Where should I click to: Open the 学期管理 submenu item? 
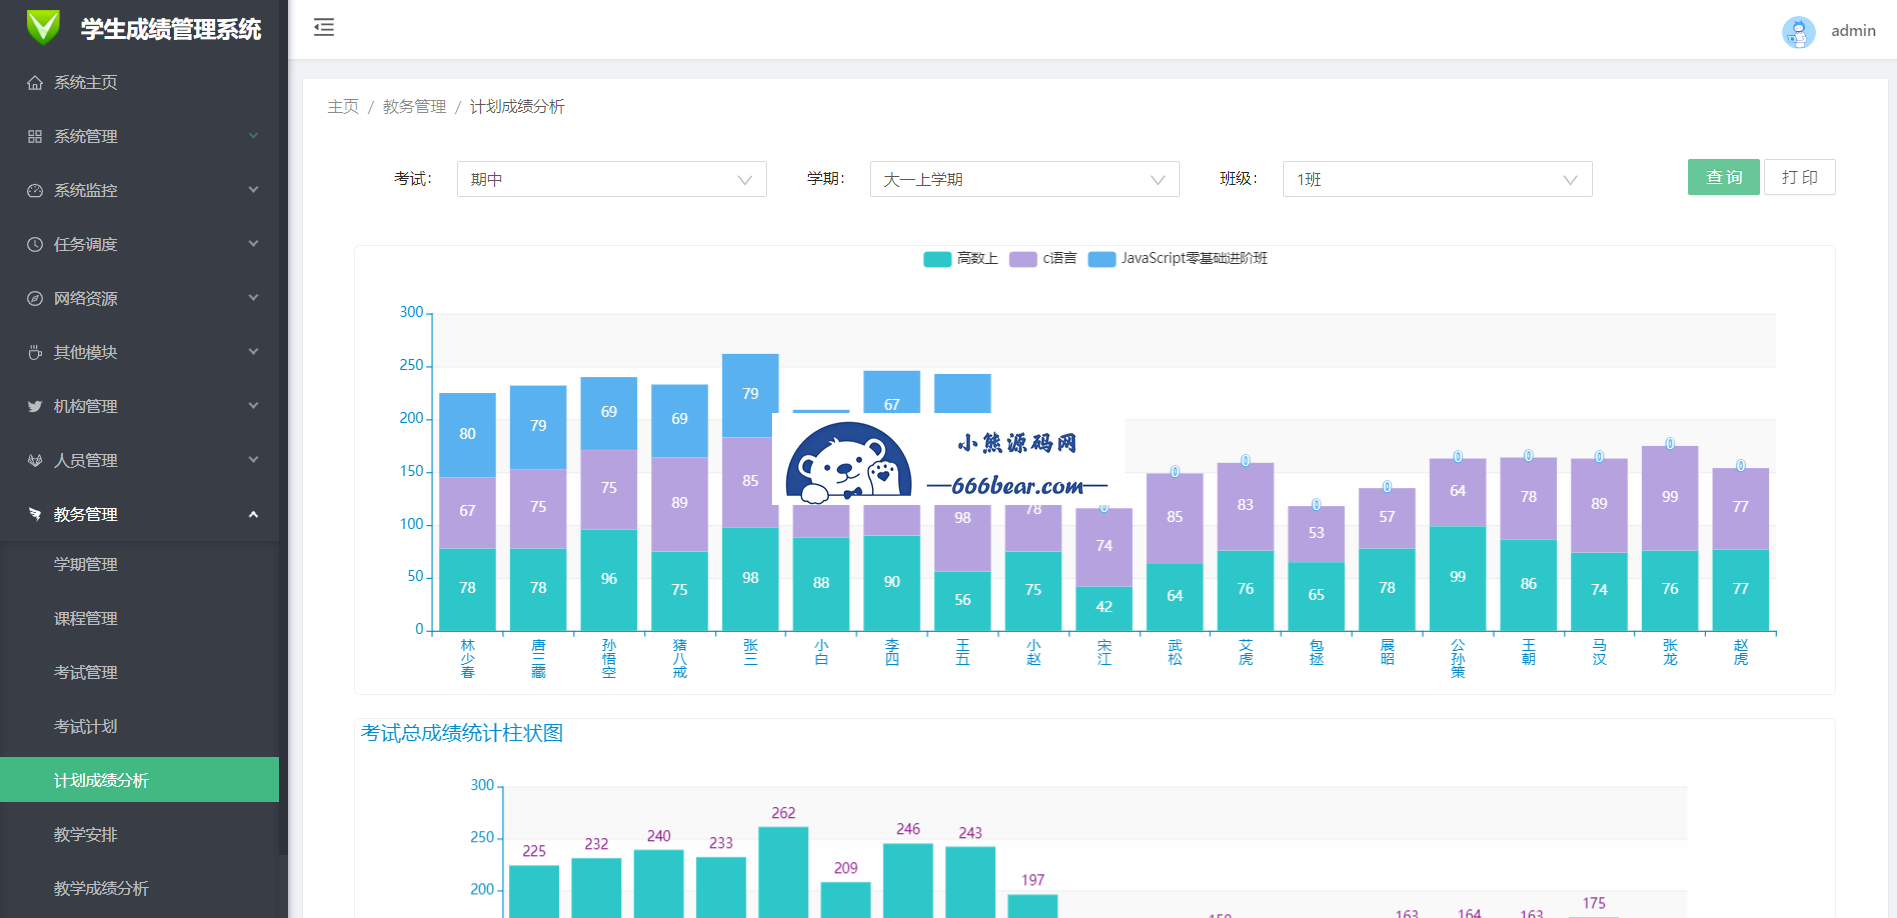point(140,565)
